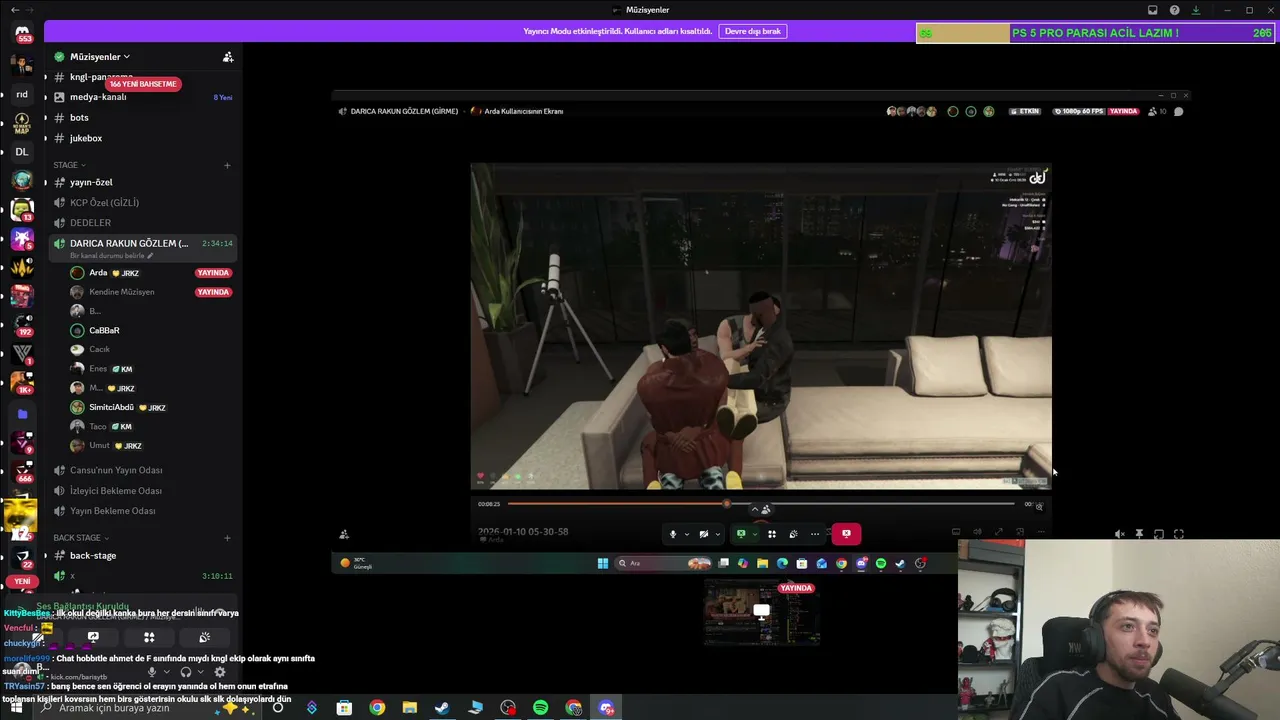Click the Devre dışı bırak button
This screenshot has width=1280, height=720.
[753, 31]
